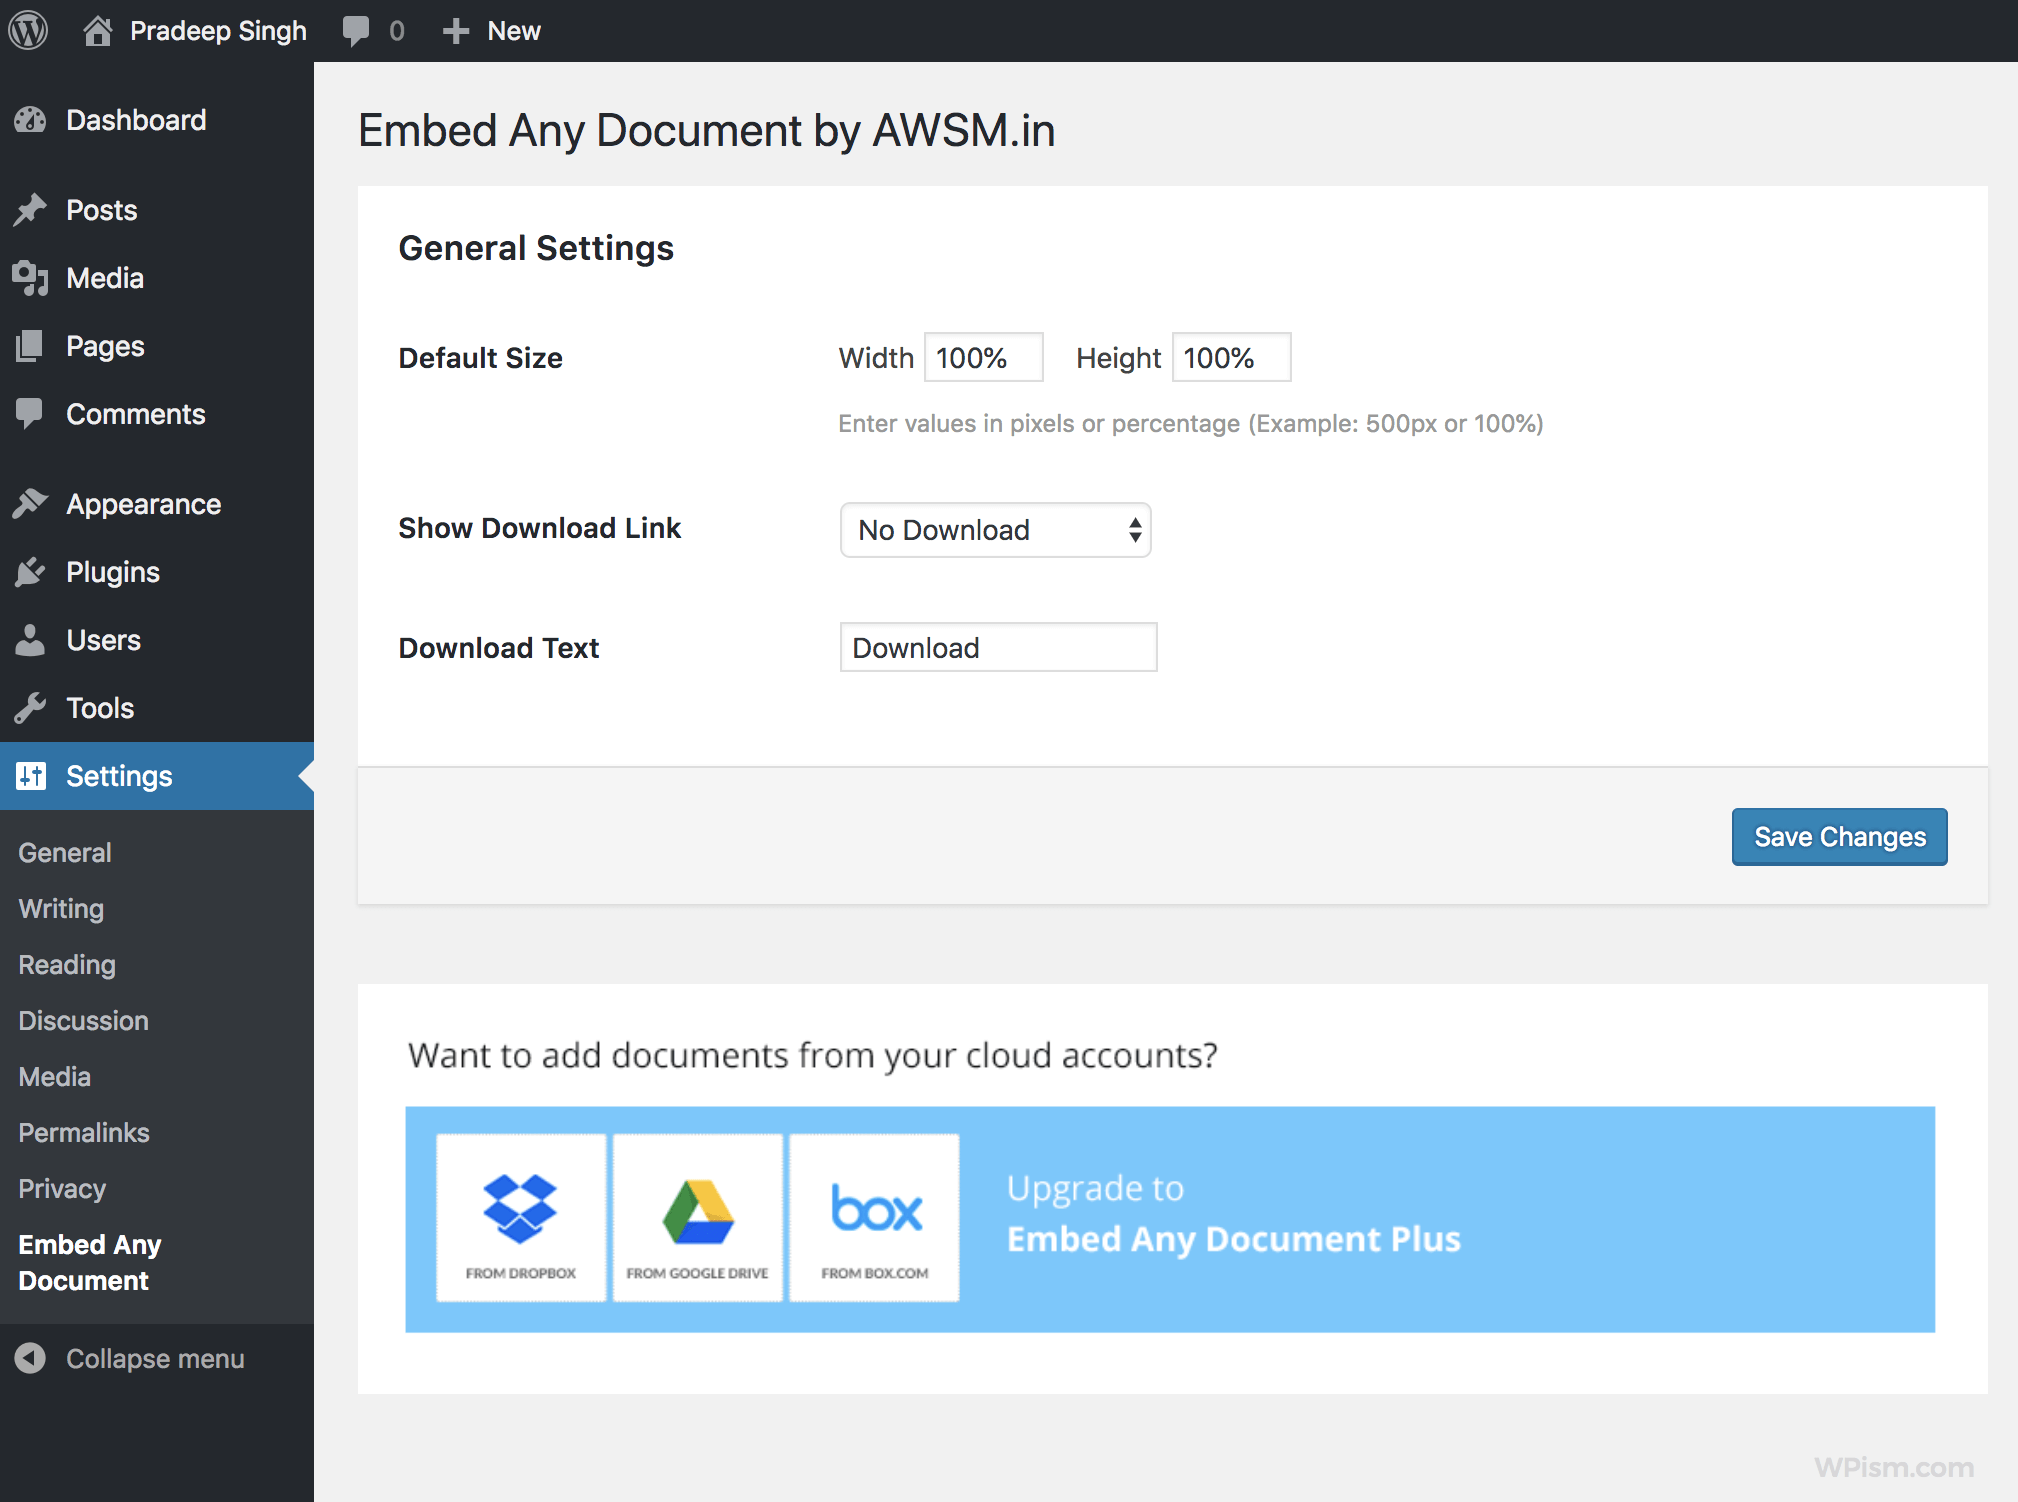Click the WordPress logo in the toolbar
Image resolution: width=2018 pixels, height=1502 pixels.
tap(28, 30)
